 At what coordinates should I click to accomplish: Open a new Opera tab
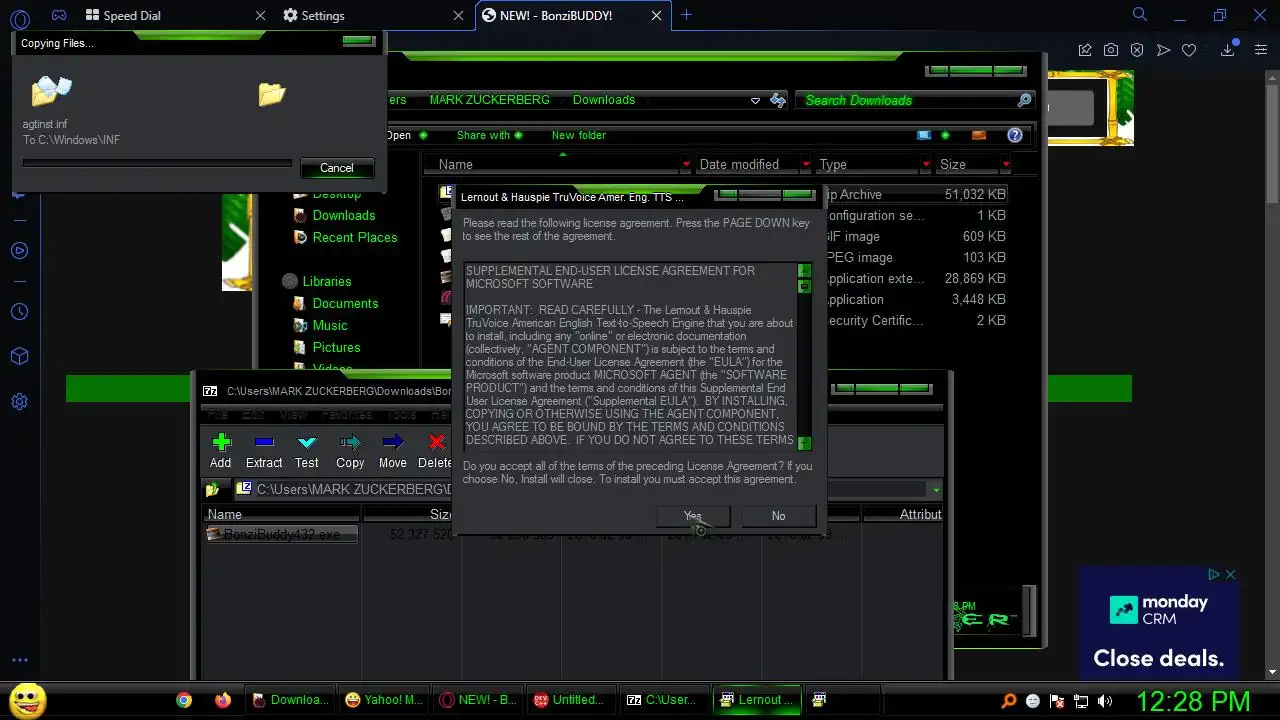point(686,15)
